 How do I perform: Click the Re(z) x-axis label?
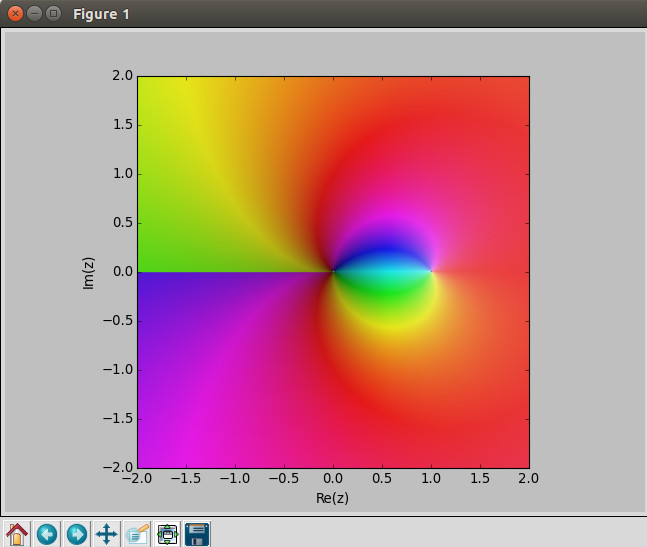(x=333, y=497)
